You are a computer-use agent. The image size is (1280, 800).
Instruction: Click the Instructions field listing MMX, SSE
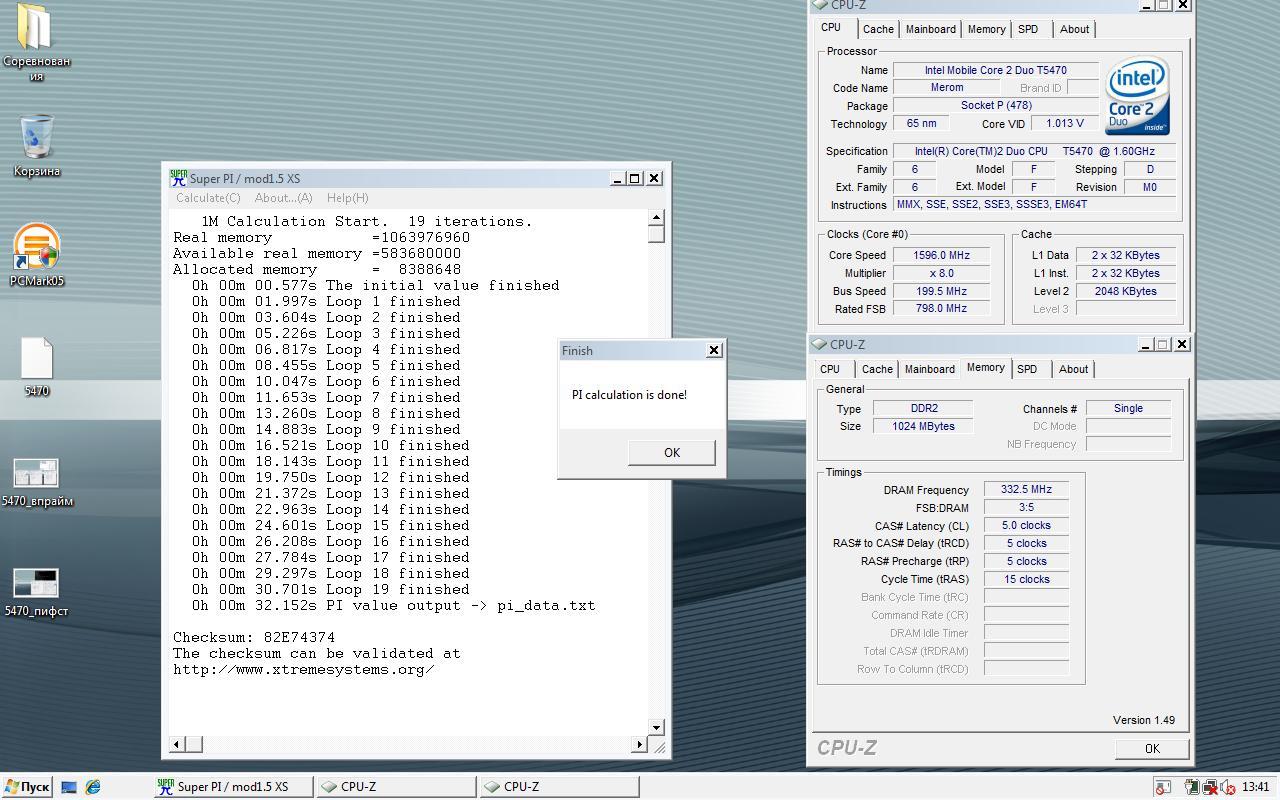[1035, 205]
